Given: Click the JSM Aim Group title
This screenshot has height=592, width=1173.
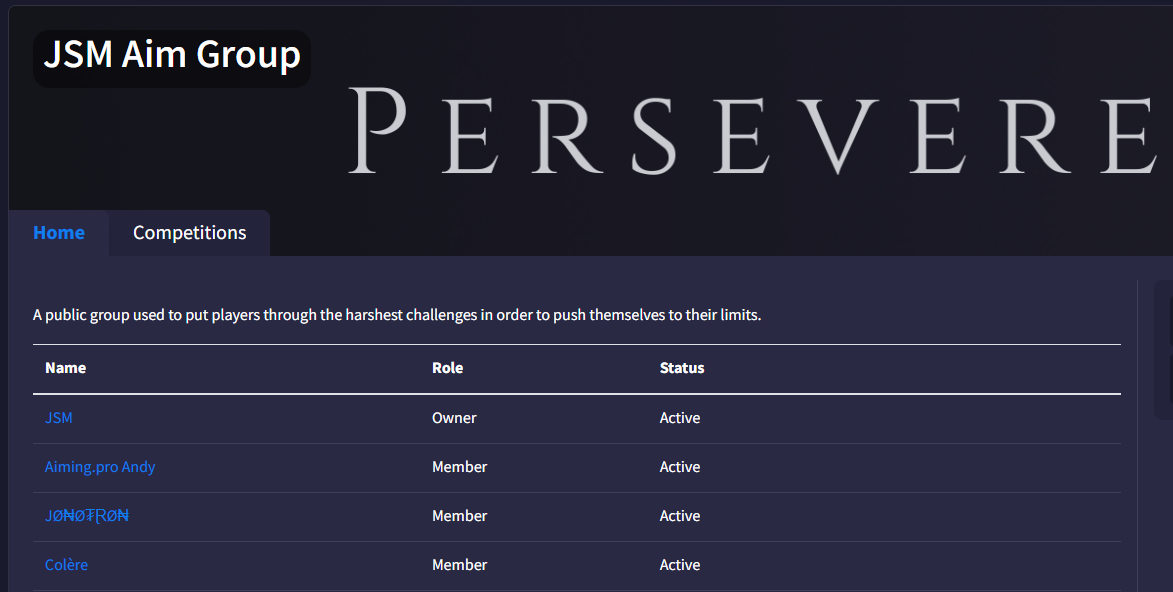Looking at the screenshot, I should click(x=172, y=55).
